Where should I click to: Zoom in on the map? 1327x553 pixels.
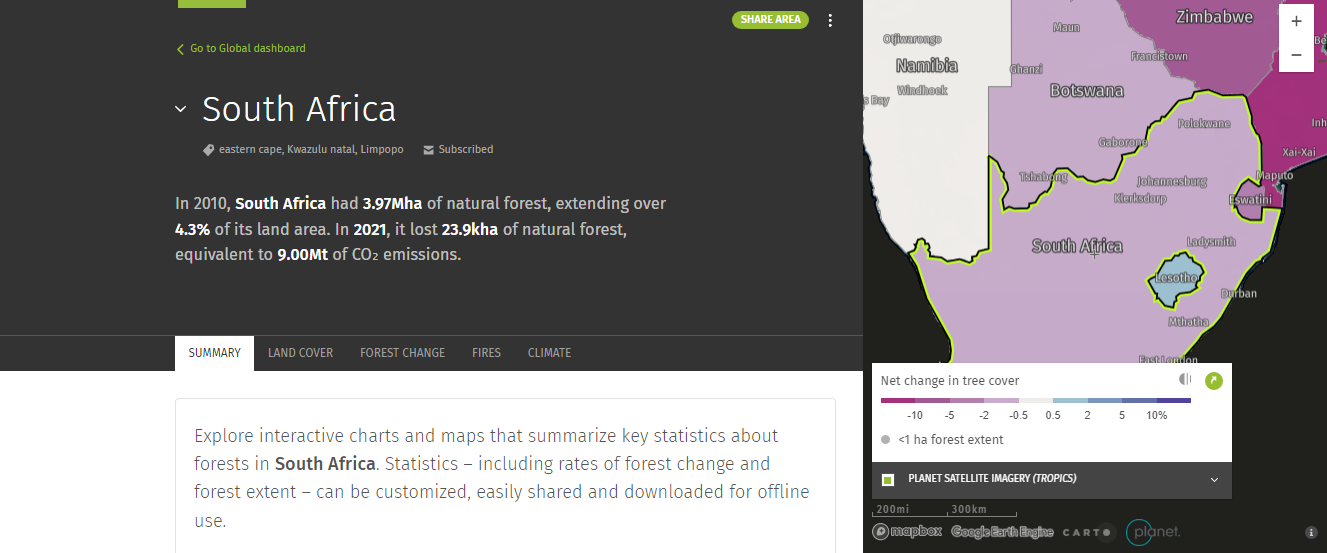(x=1296, y=21)
